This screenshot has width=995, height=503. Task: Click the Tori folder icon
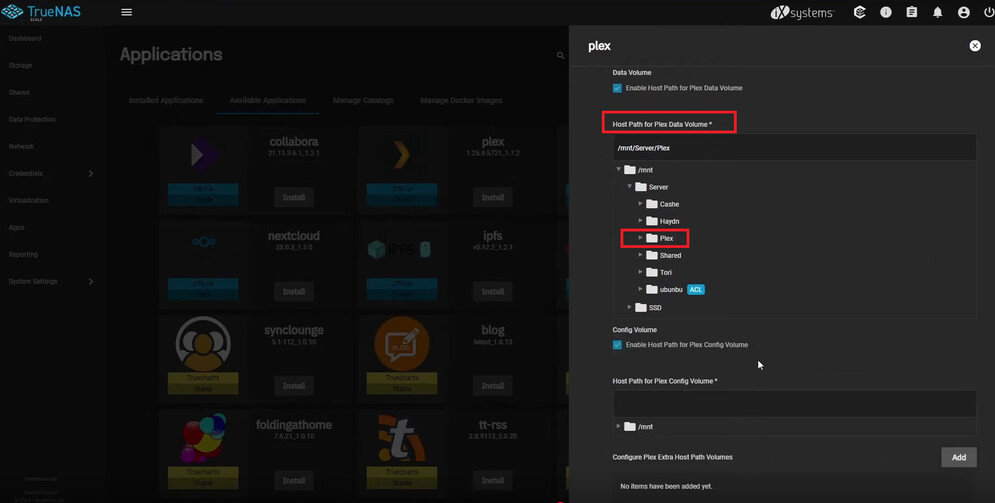(652, 272)
